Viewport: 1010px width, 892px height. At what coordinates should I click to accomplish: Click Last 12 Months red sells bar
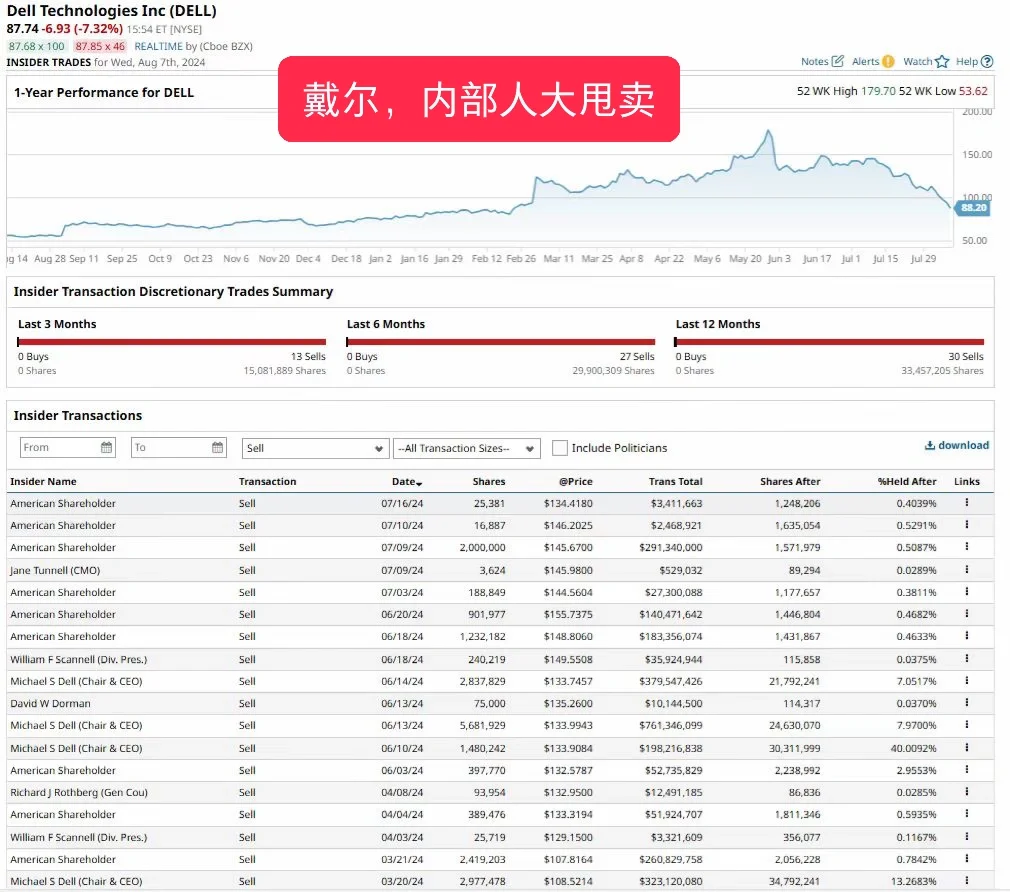pos(830,342)
